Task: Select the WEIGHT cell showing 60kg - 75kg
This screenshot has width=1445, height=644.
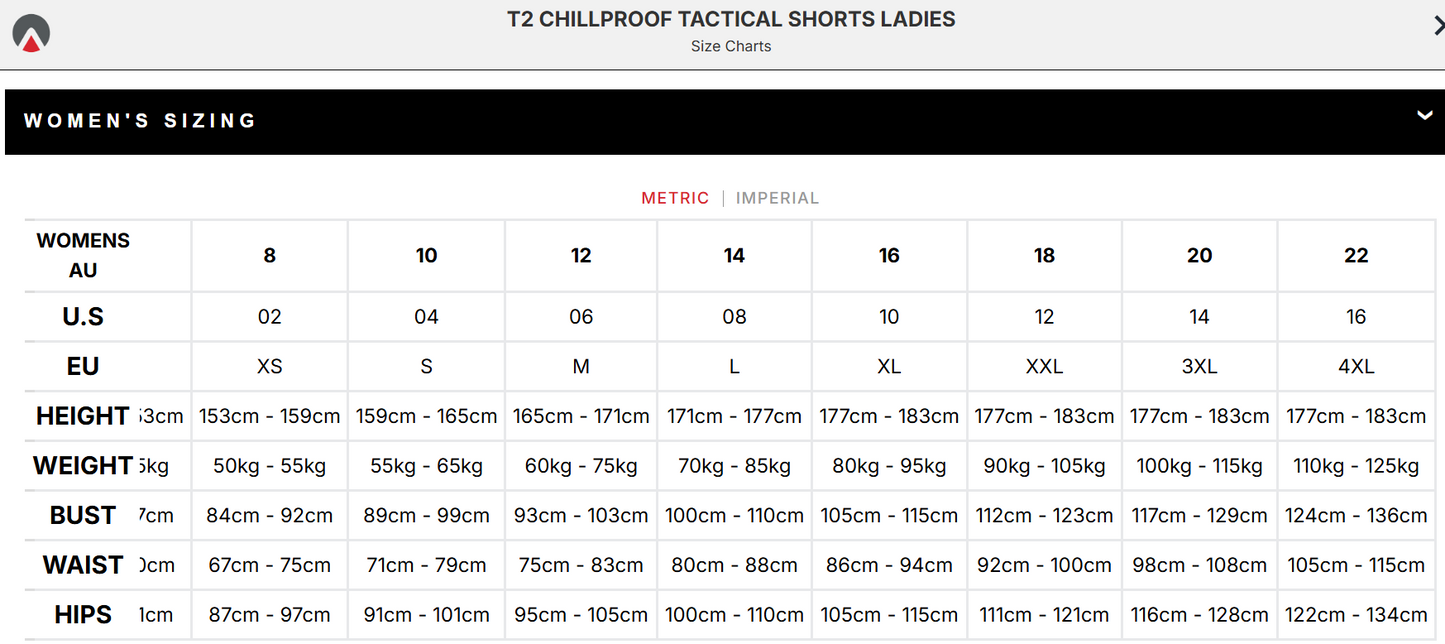Action: point(580,465)
